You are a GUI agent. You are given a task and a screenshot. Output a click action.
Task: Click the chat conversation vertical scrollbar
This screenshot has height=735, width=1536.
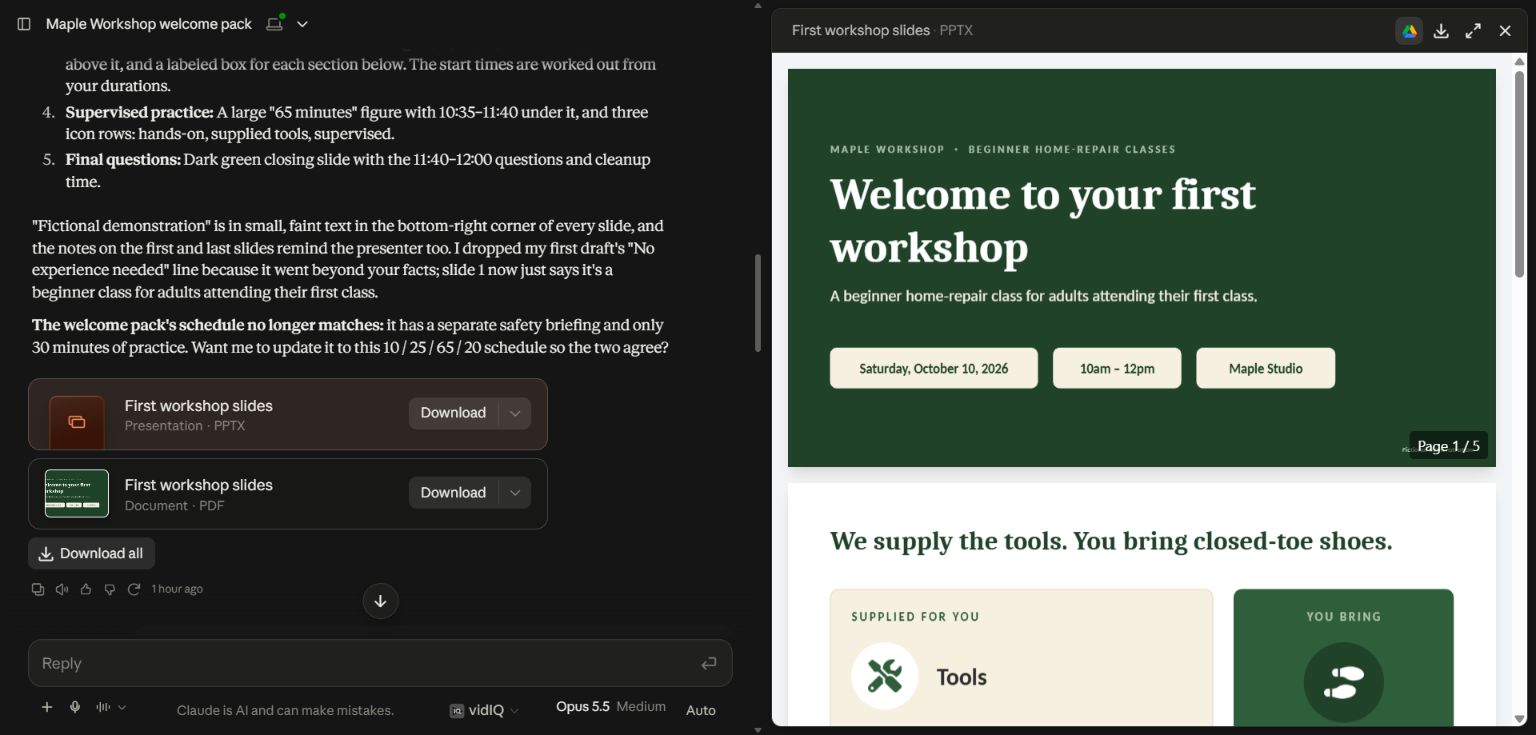point(758,302)
